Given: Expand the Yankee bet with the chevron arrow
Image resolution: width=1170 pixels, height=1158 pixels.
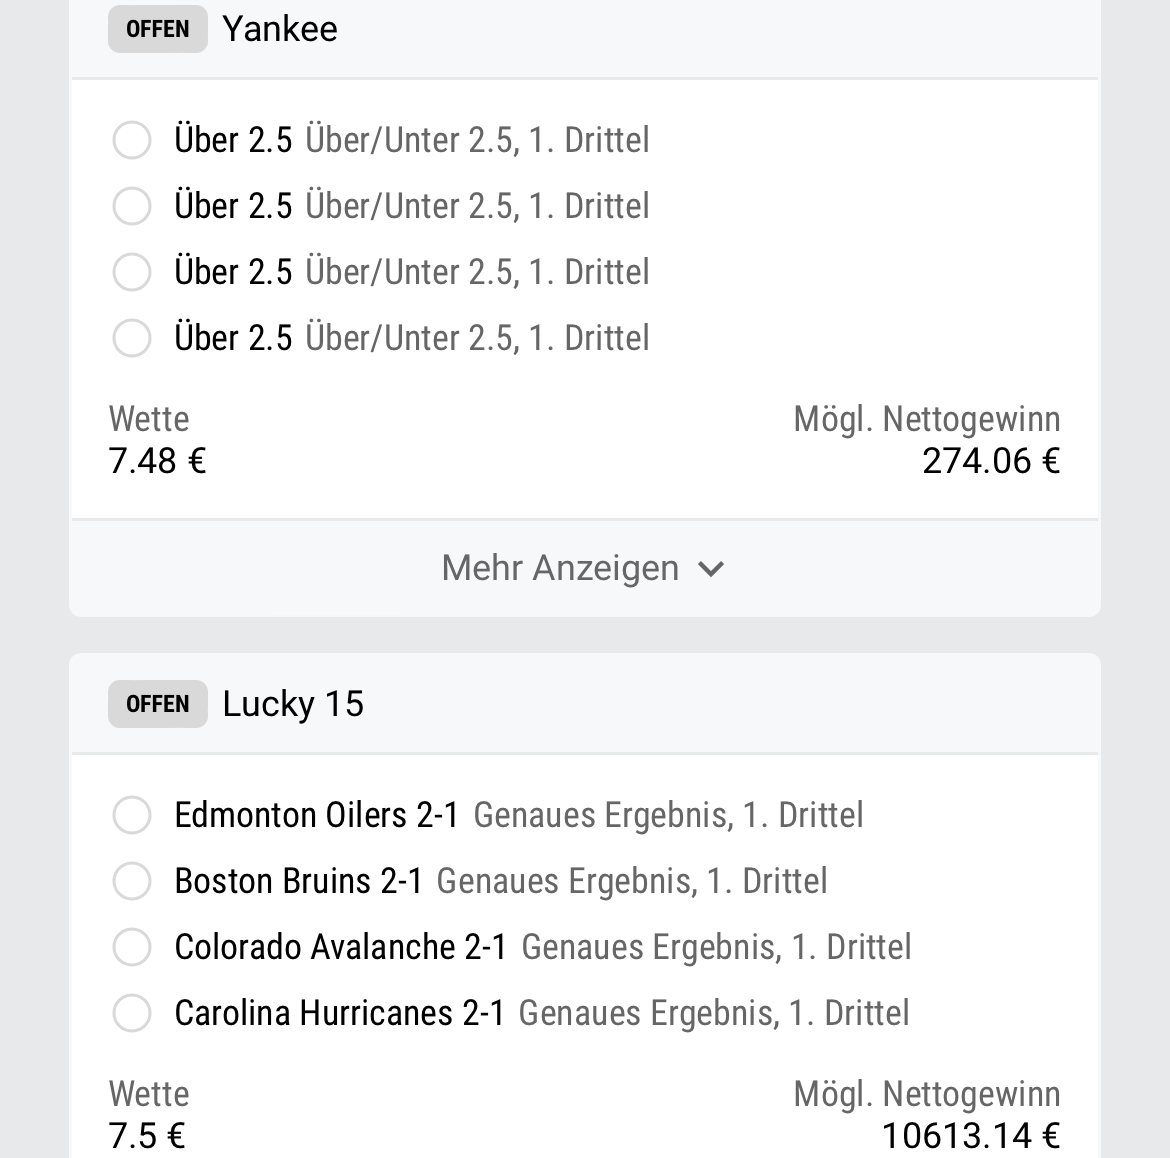Looking at the screenshot, I should coord(711,569).
